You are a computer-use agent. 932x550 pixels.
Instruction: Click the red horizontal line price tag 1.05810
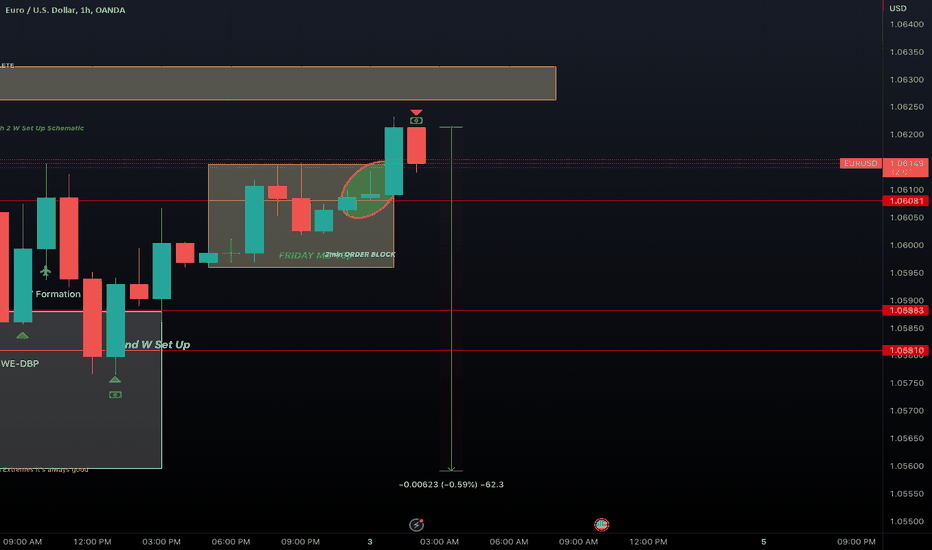click(906, 350)
